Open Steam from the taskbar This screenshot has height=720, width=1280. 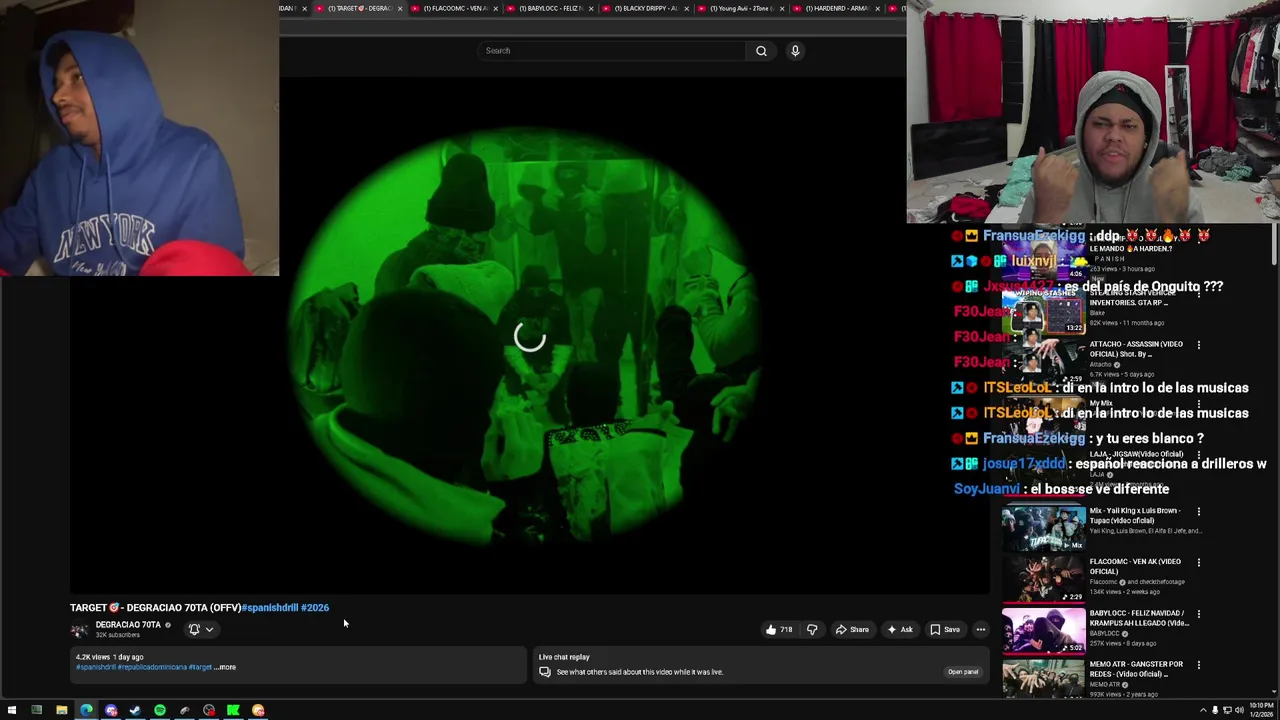pyautogui.click(x=135, y=710)
